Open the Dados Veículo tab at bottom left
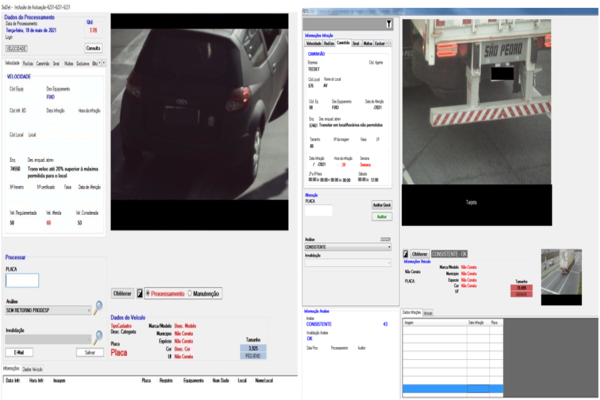Screen dimensions: 600x400 click(x=31, y=369)
